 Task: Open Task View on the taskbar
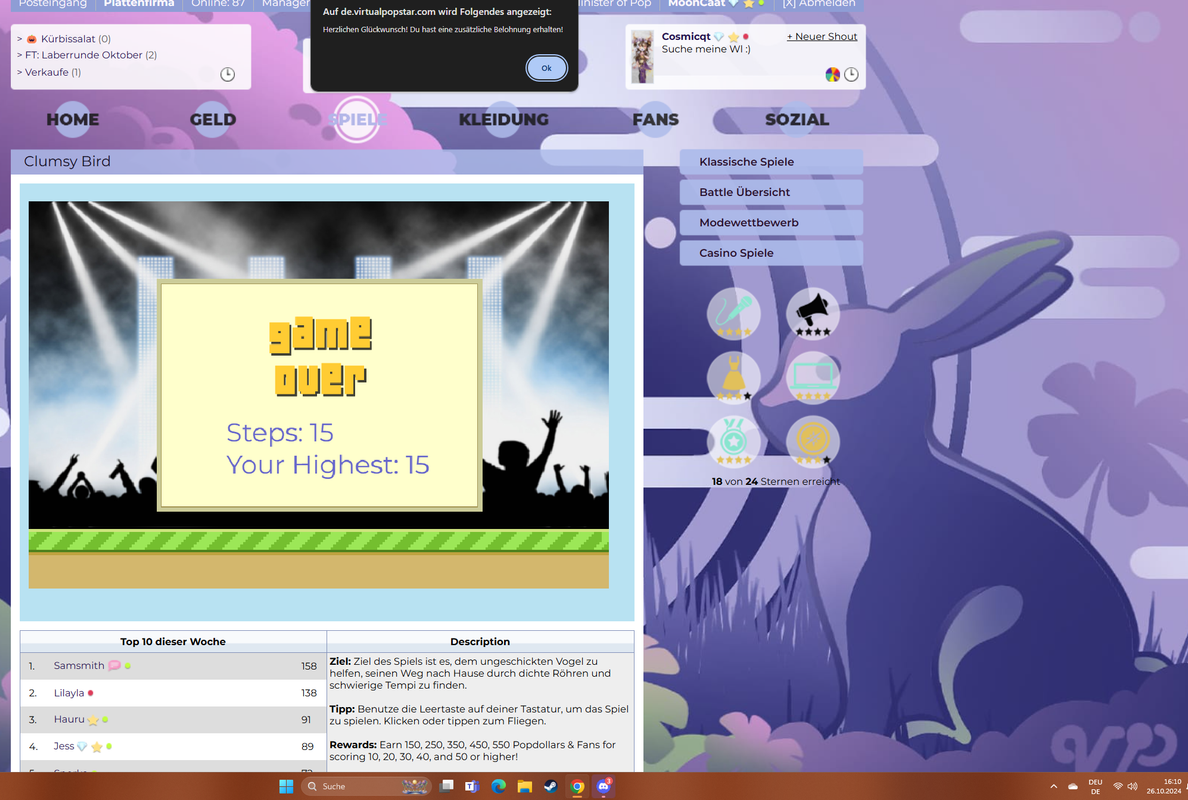click(446, 786)
